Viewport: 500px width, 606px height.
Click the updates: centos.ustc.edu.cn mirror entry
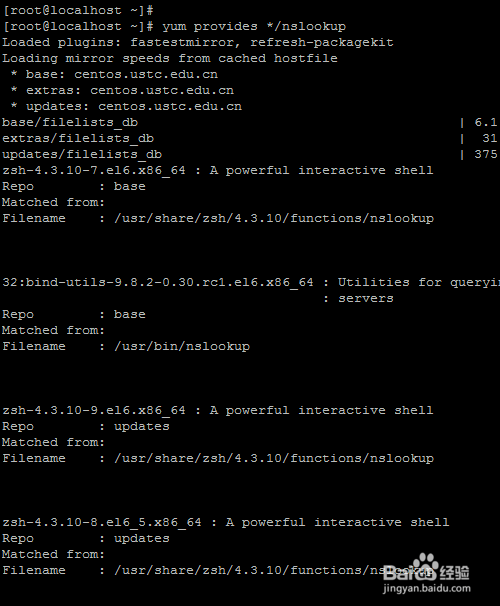(126, 107)
